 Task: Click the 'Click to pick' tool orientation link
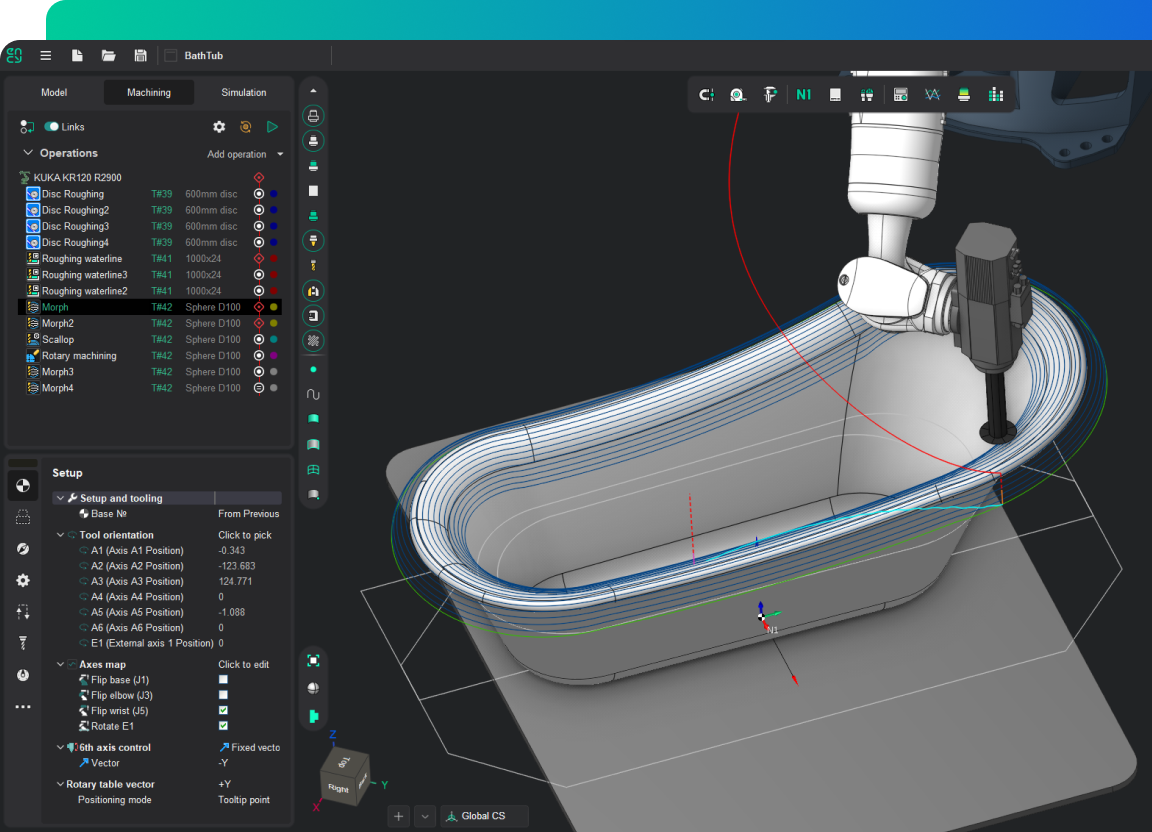pyautogui.click(x=245, y=535)
